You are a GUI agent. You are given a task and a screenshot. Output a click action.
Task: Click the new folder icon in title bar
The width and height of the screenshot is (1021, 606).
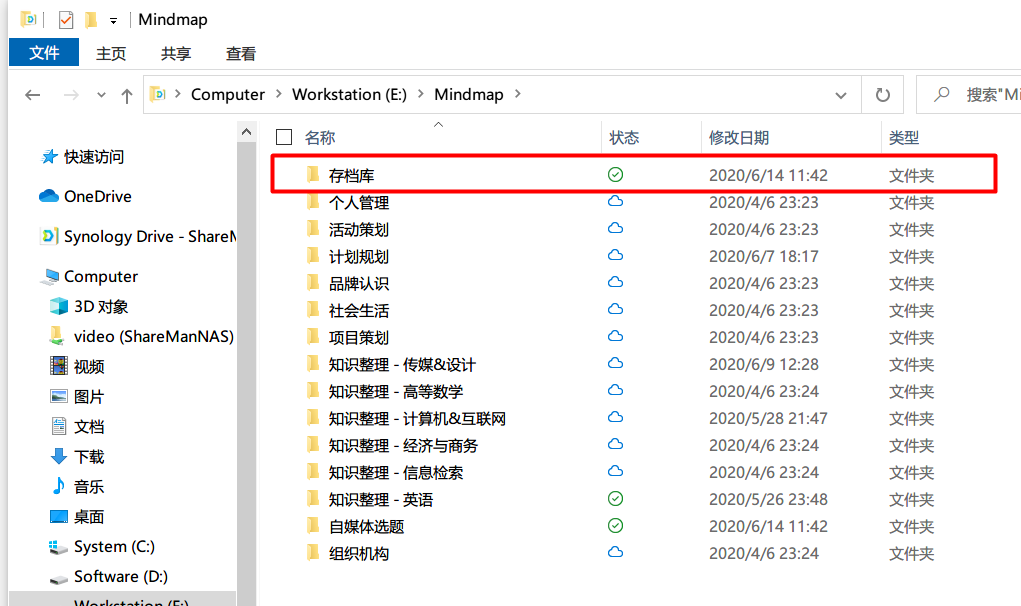pos(91,20)
